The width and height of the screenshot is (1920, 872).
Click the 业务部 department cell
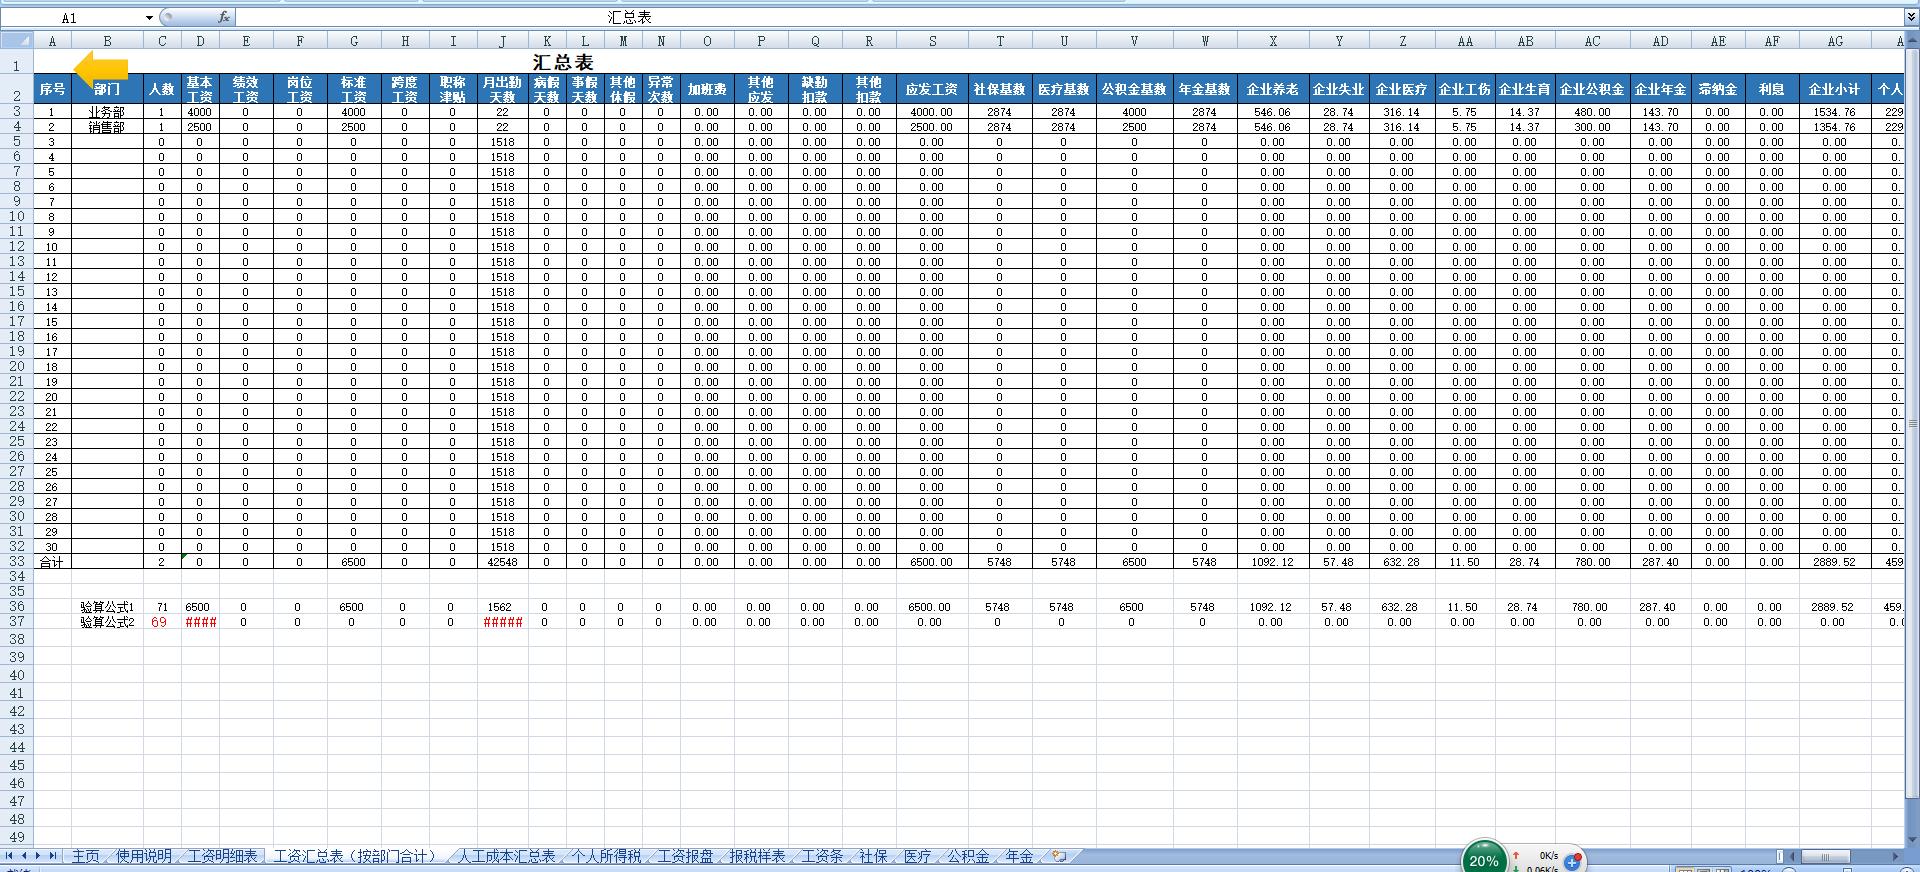(107, 112)
